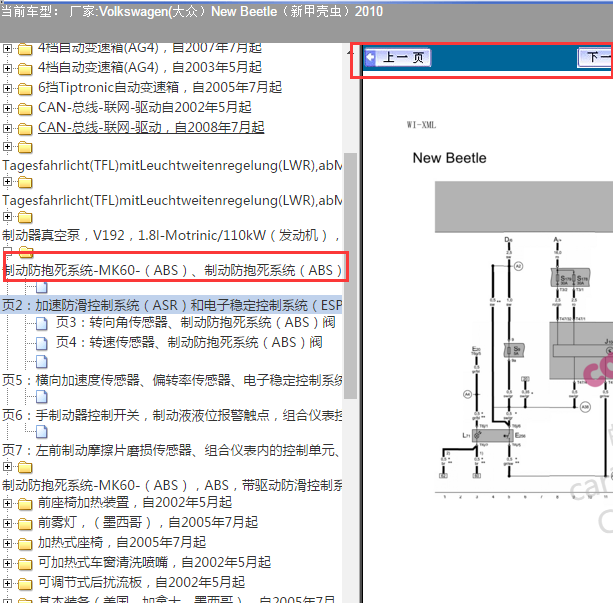The height and width of the screenshot is (603, 613).
Task: Click folder icon of 可加热式车窗清洗喷嘴
Action: pos(25,564)
